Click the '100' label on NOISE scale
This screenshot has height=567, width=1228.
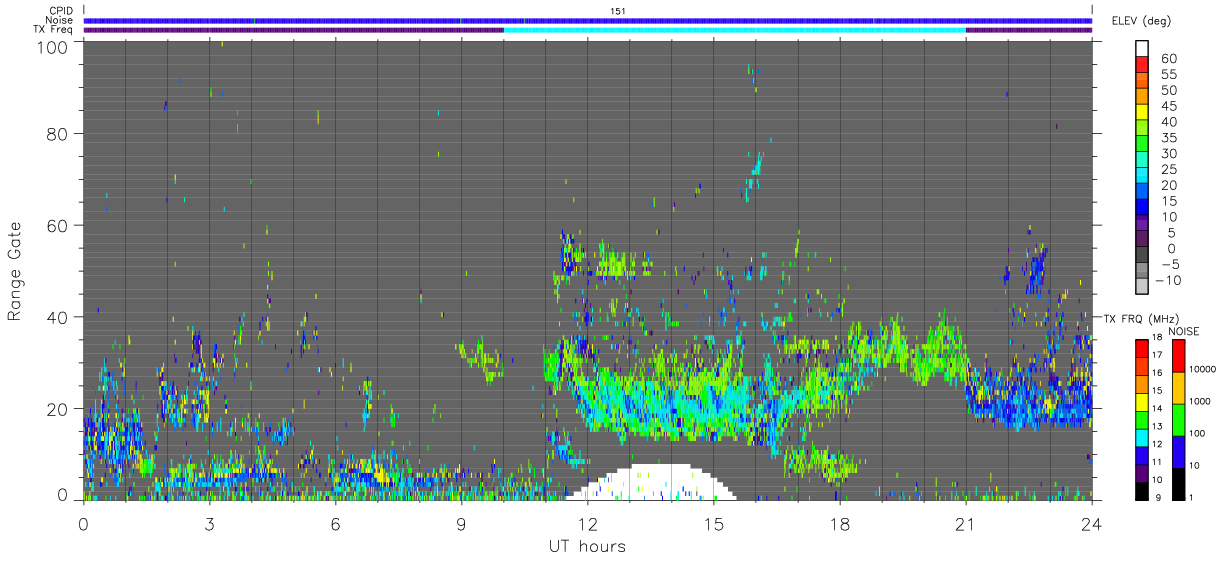pyautogui.click(x=1199, y=433)
